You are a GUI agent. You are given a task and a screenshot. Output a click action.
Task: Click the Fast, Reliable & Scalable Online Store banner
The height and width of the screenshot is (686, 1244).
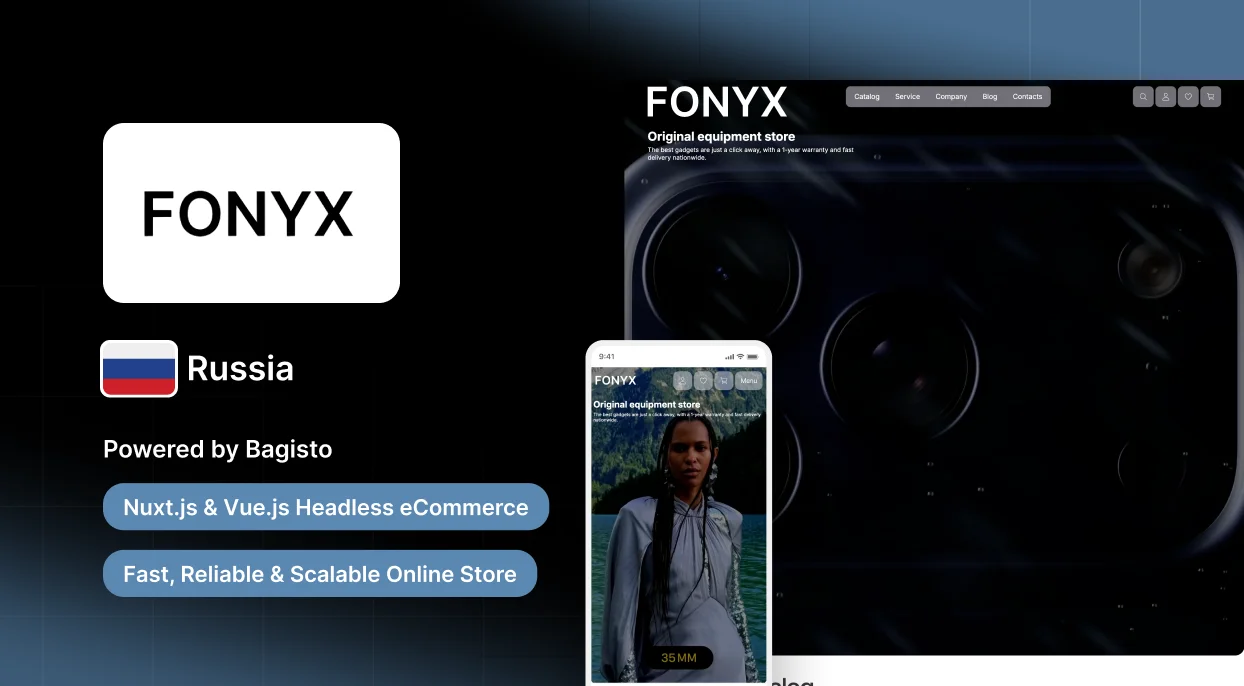pyautogui.click(x=320, y=573)
